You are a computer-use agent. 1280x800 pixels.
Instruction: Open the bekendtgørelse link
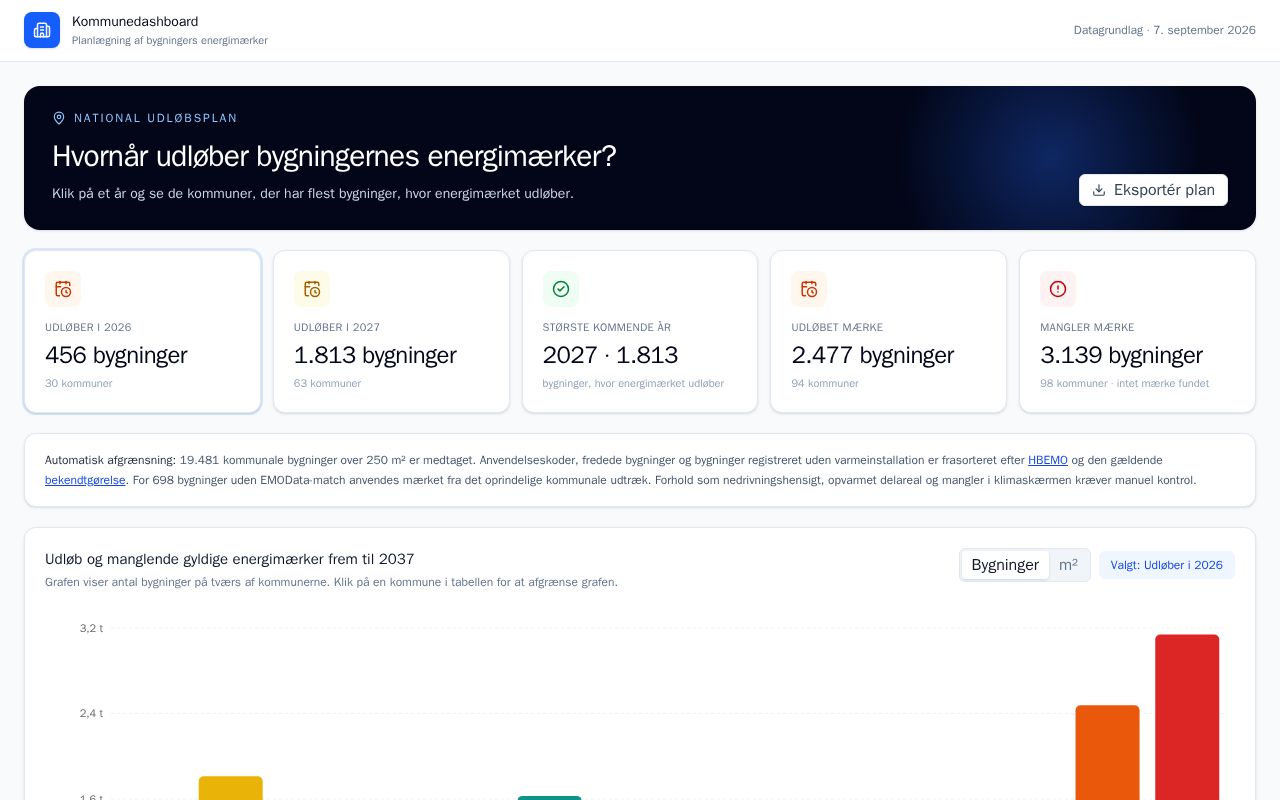click(85, 480)
